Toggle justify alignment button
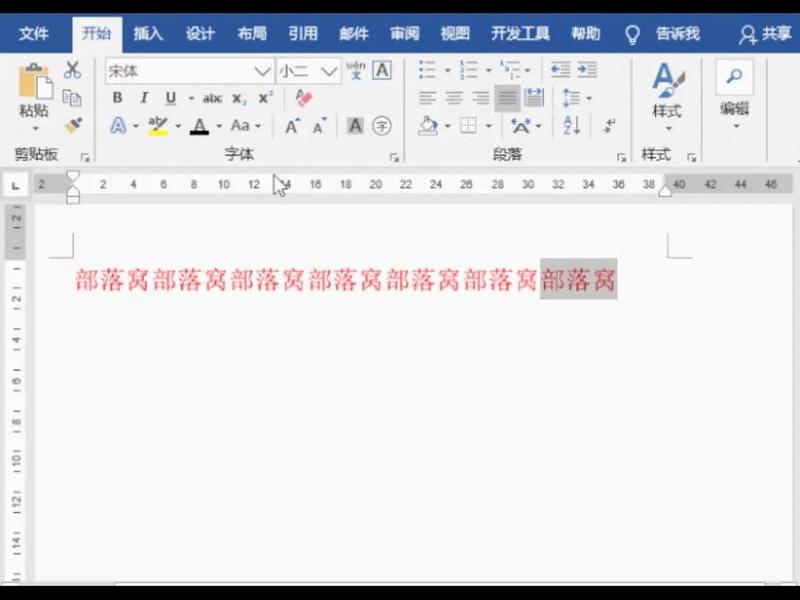 [507, 97]
